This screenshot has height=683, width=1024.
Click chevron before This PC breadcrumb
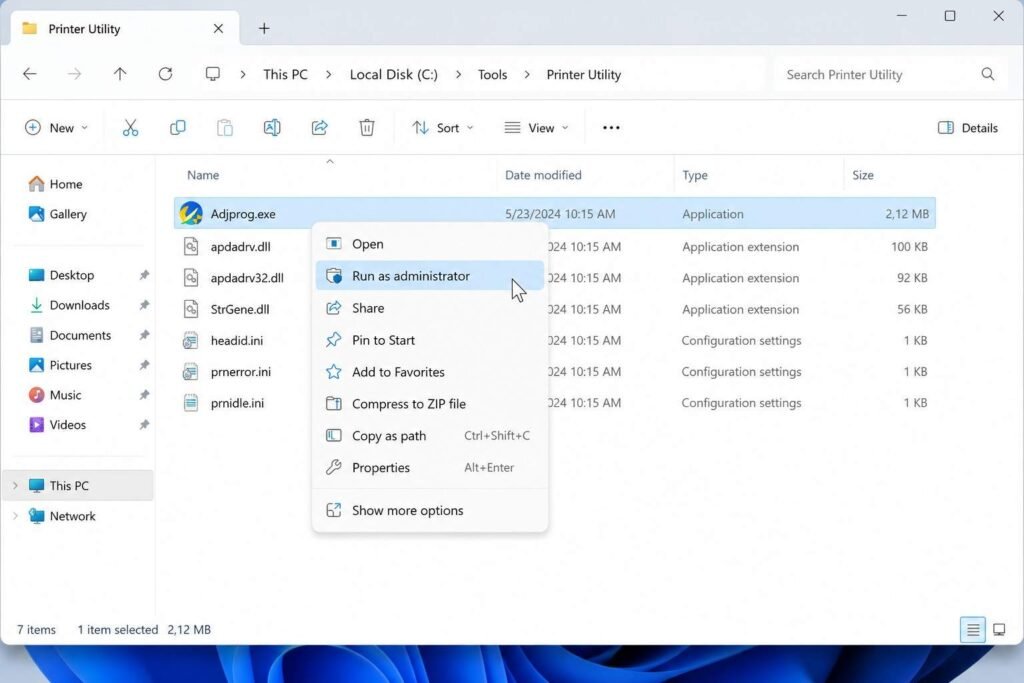[243, 75]
